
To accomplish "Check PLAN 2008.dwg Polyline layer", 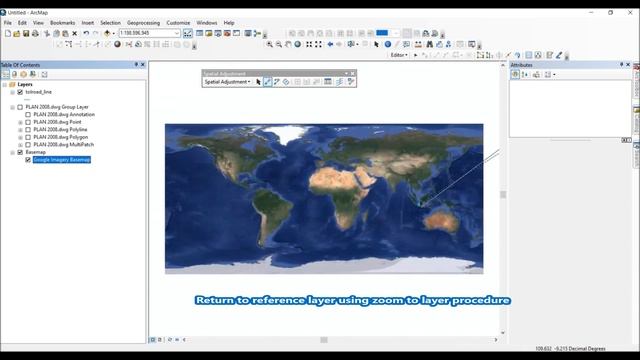I will [x=28, y=129].
